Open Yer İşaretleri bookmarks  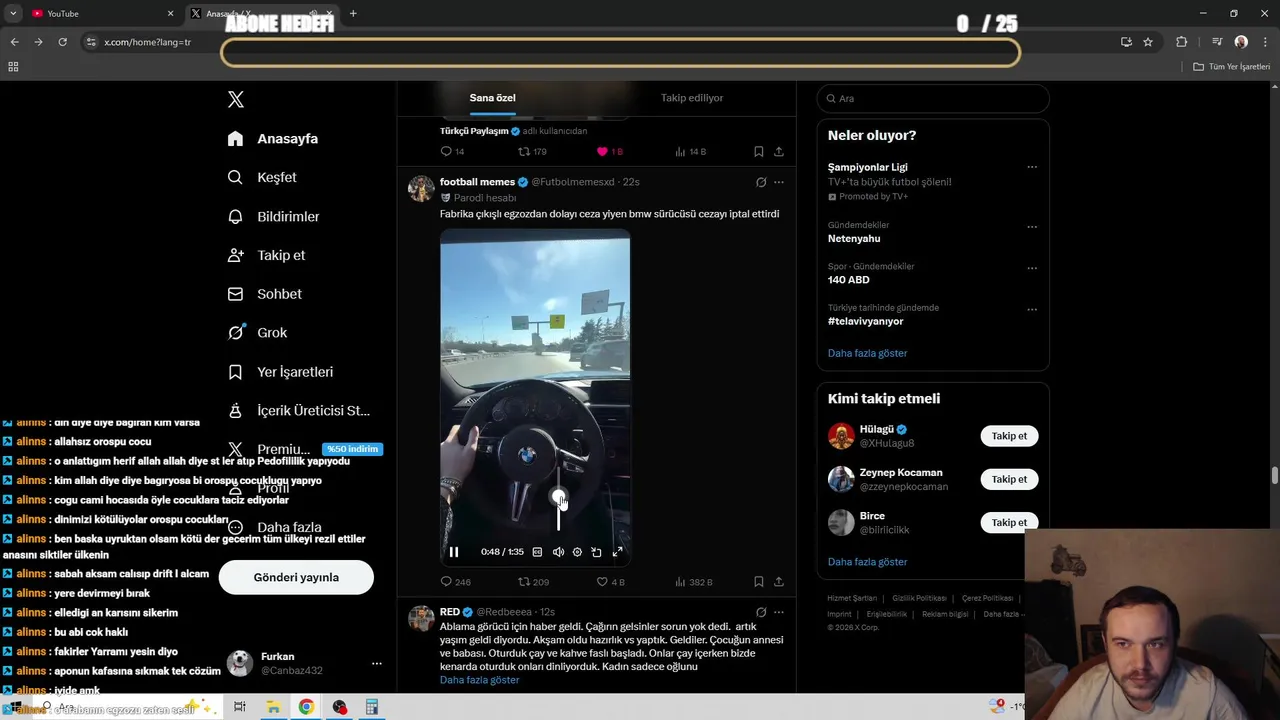tap(280, 372)
